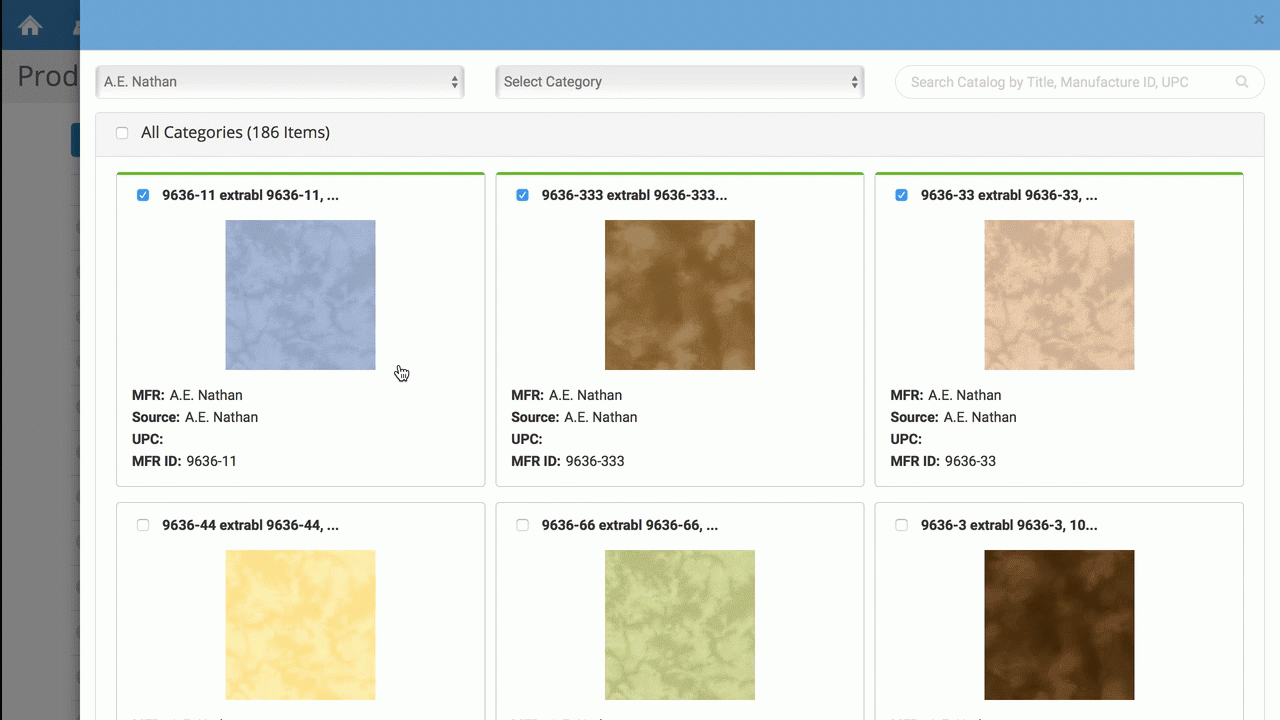
Task: Close the catalog dialog with X
Action: [x=1259, y=20]
